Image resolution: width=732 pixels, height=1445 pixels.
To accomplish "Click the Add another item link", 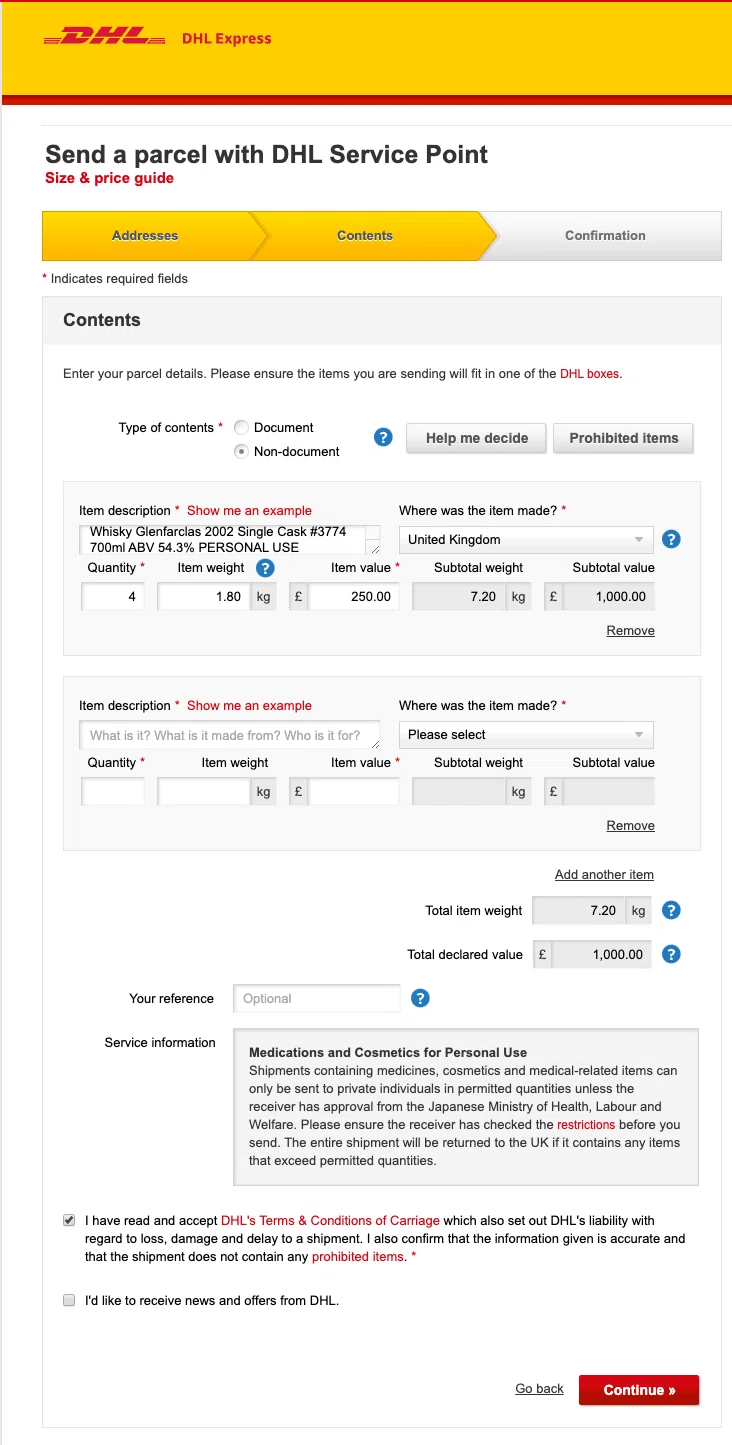I will [604, 875].
